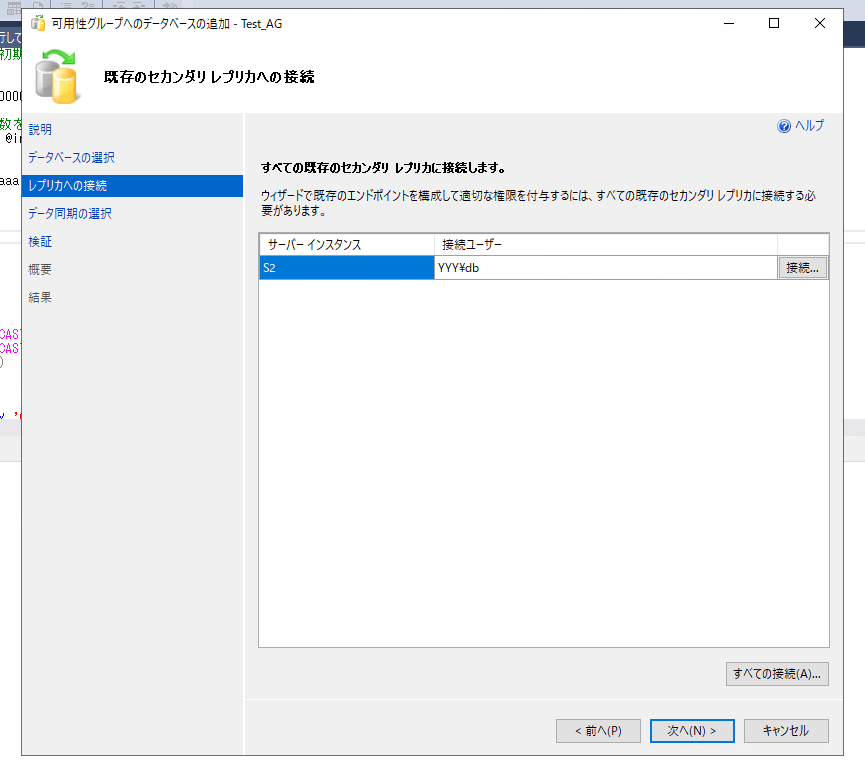Click the help icon beside ヘルプ
Image resolution: width=865 pixels, height=768 pixels.
783,126
